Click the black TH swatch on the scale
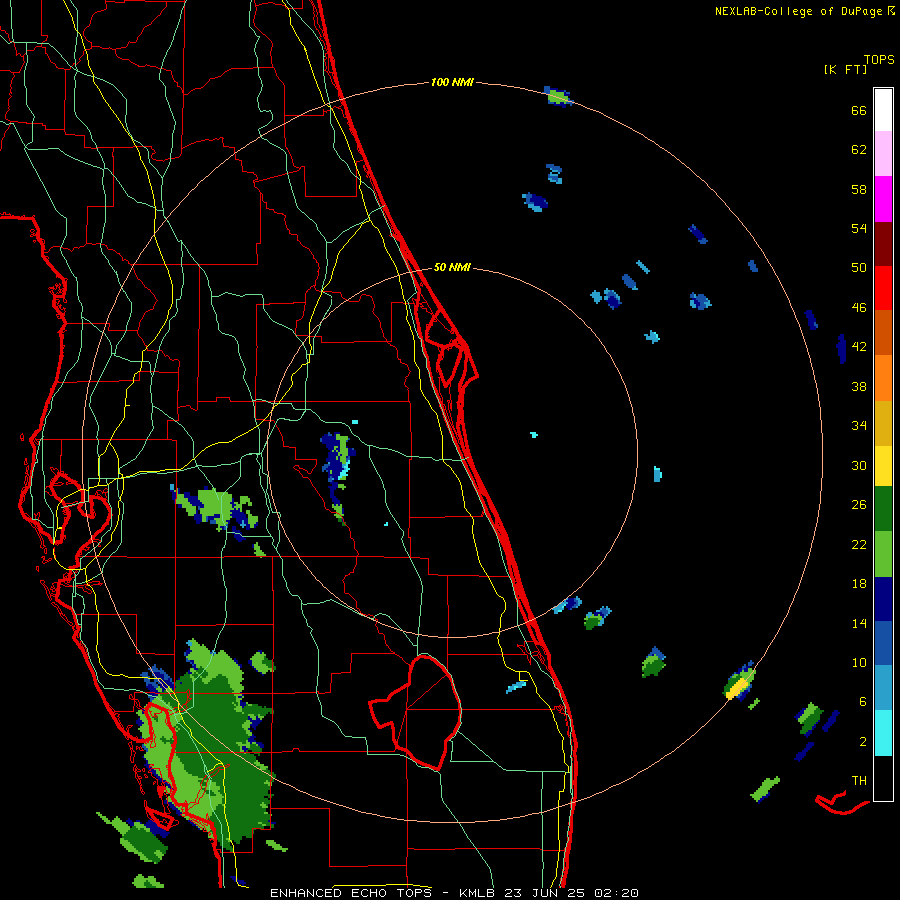The height and width of the screenshot is (900, 900). coord(883,778)
